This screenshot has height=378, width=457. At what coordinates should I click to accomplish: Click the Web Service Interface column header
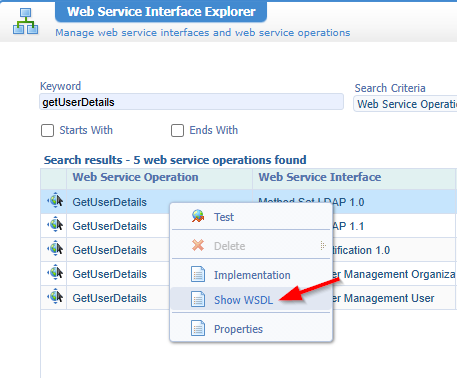(x=354, y=178)
